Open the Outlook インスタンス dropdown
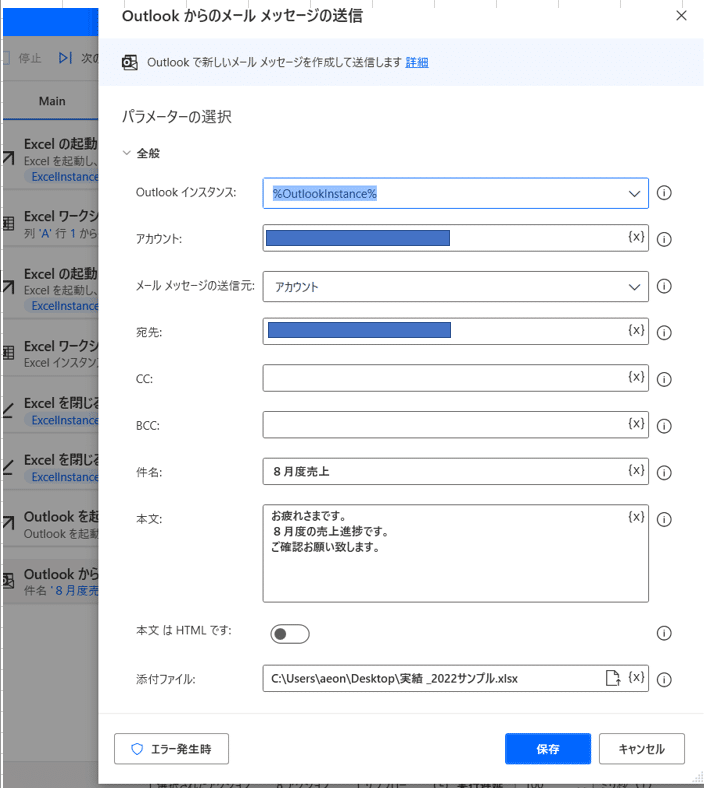704x788 pixels. [634, 193]
